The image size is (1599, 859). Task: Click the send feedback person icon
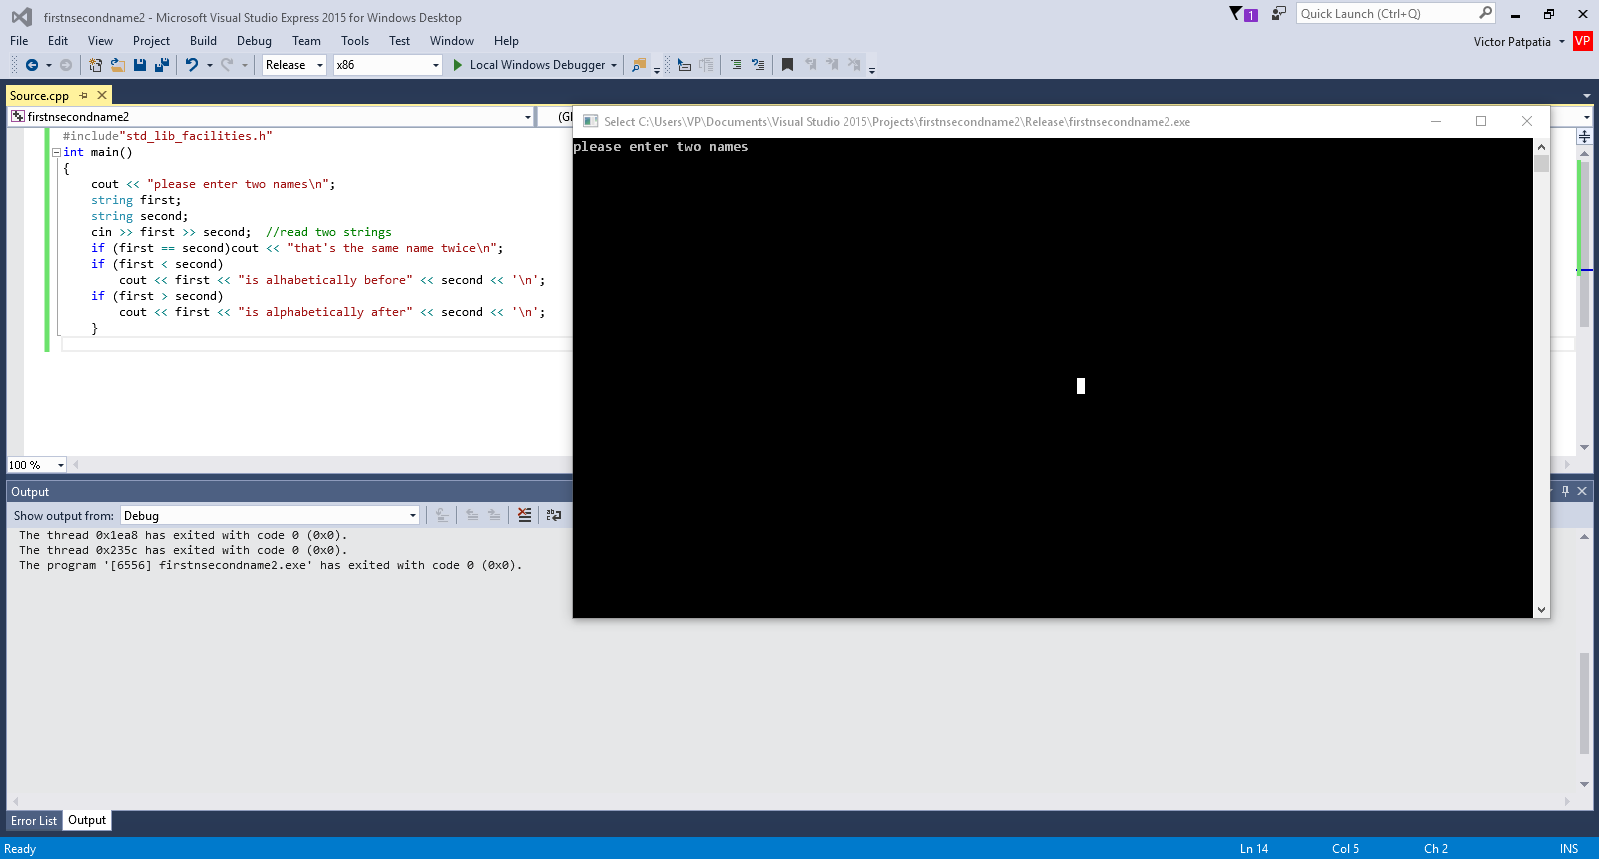coord(1278,14)
